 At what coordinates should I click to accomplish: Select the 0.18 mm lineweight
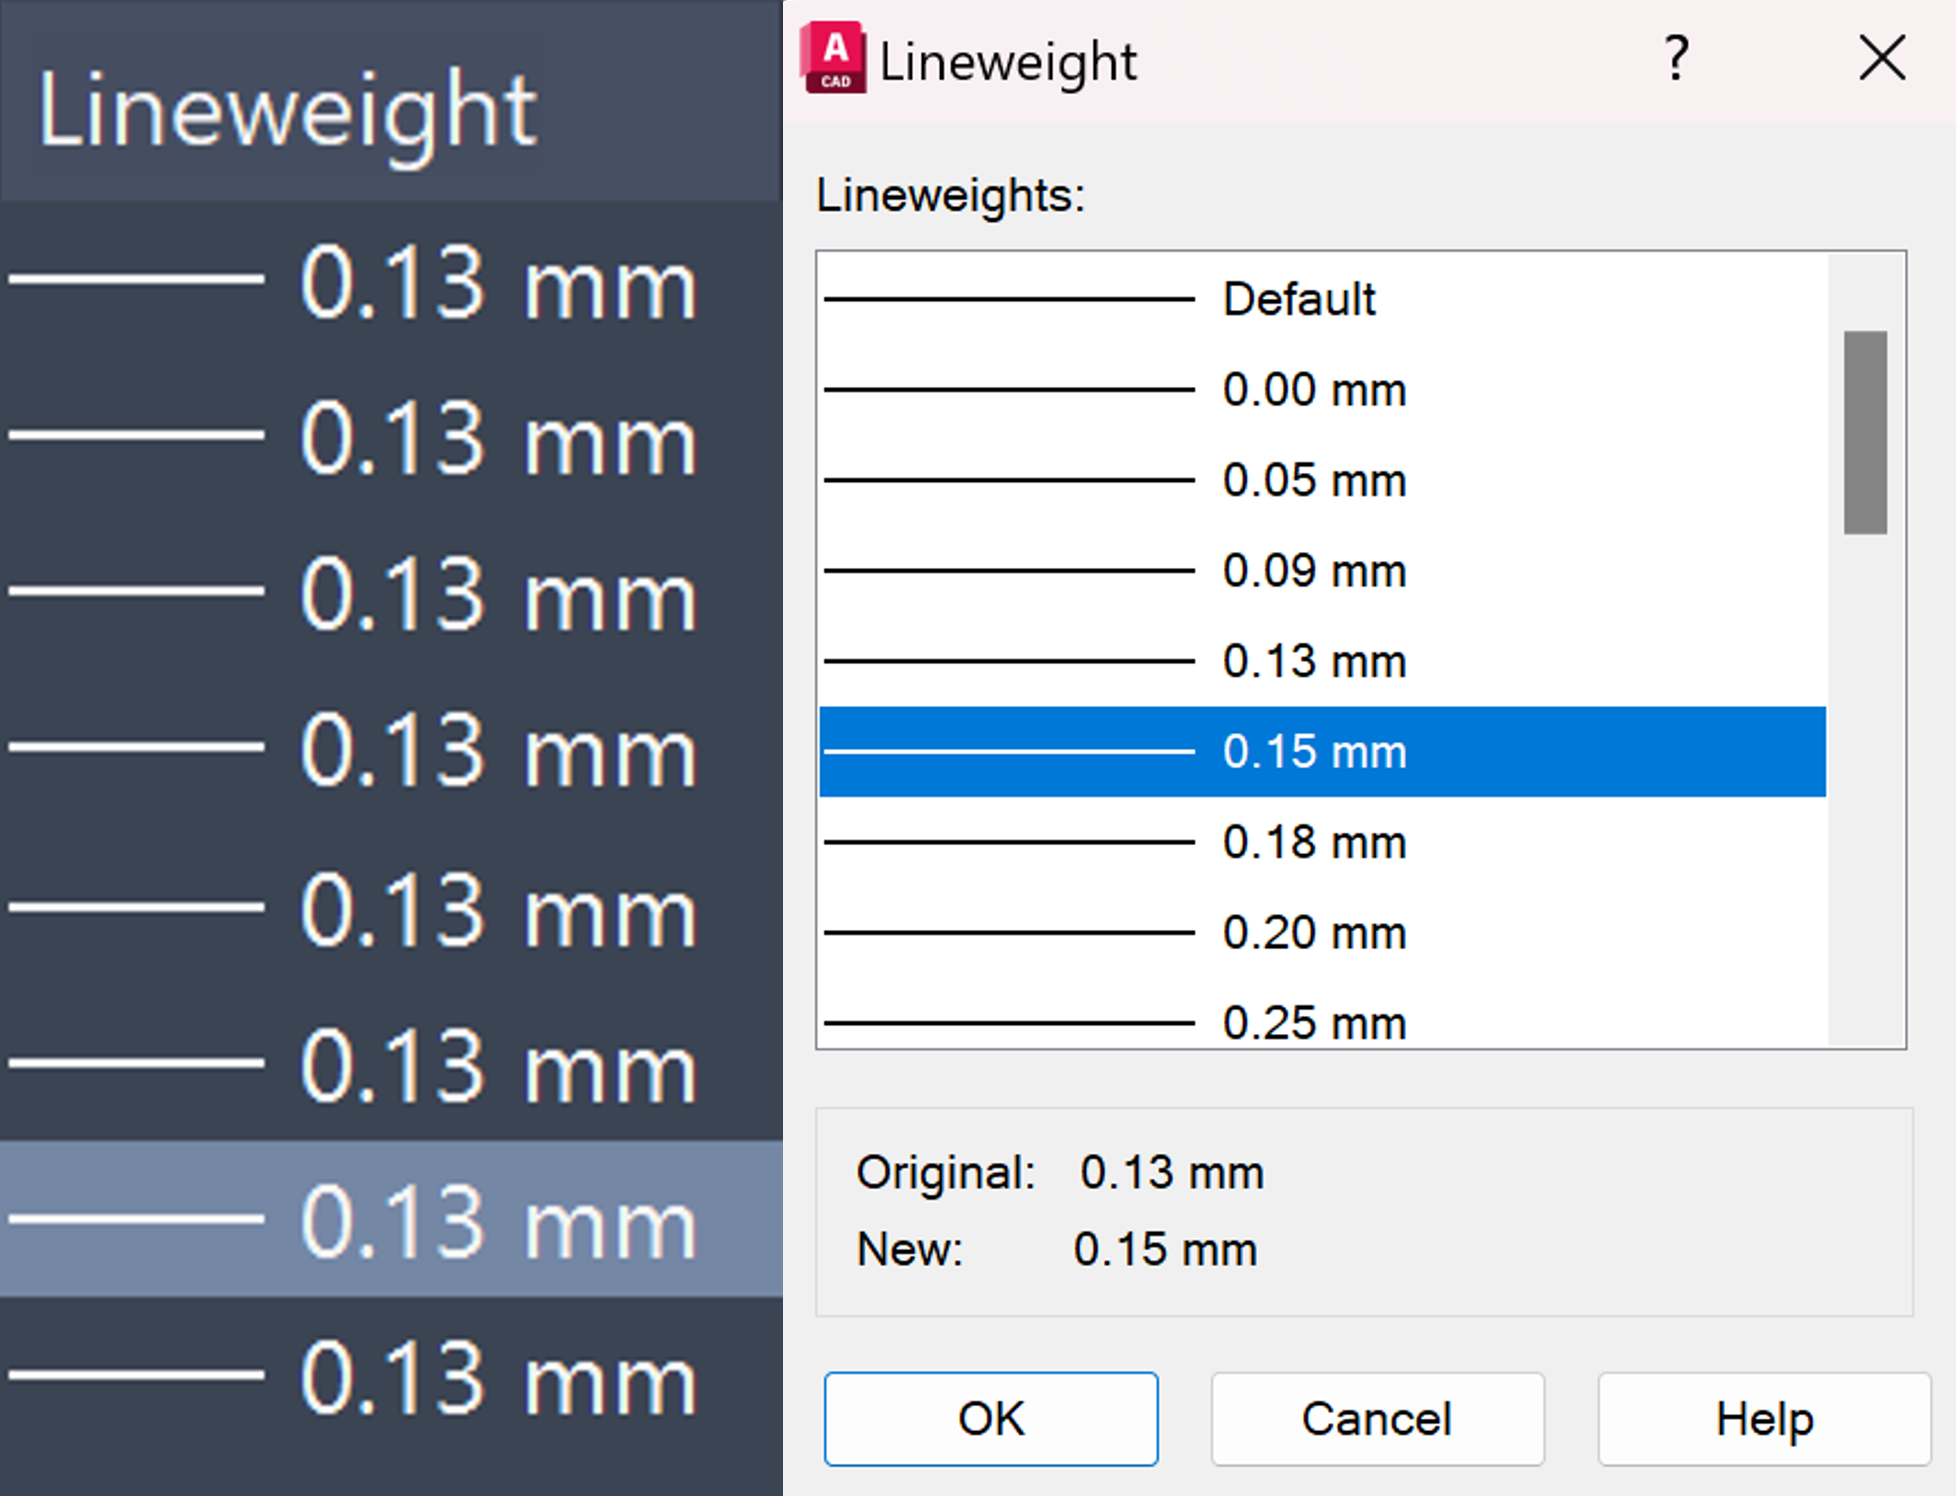pyautogui.click(x=1313, y=841)
